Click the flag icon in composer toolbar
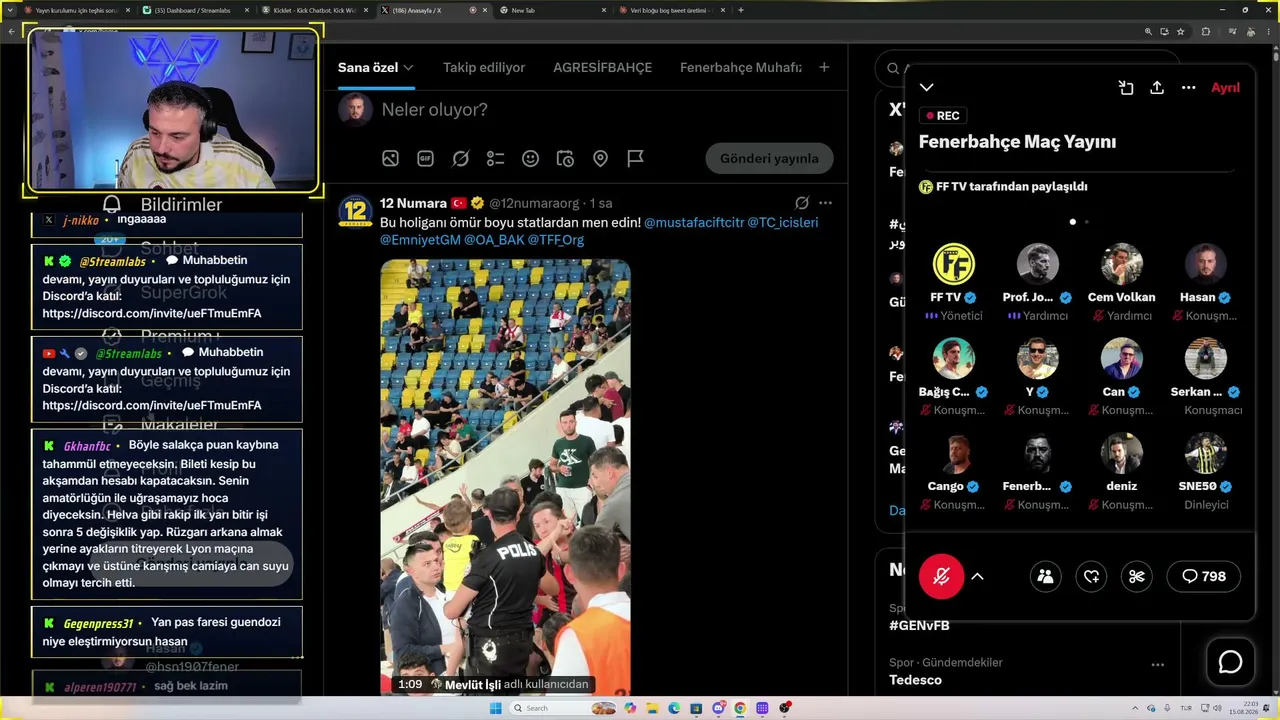The height and width of the screenshot is (720, 1280). point(635,158)
